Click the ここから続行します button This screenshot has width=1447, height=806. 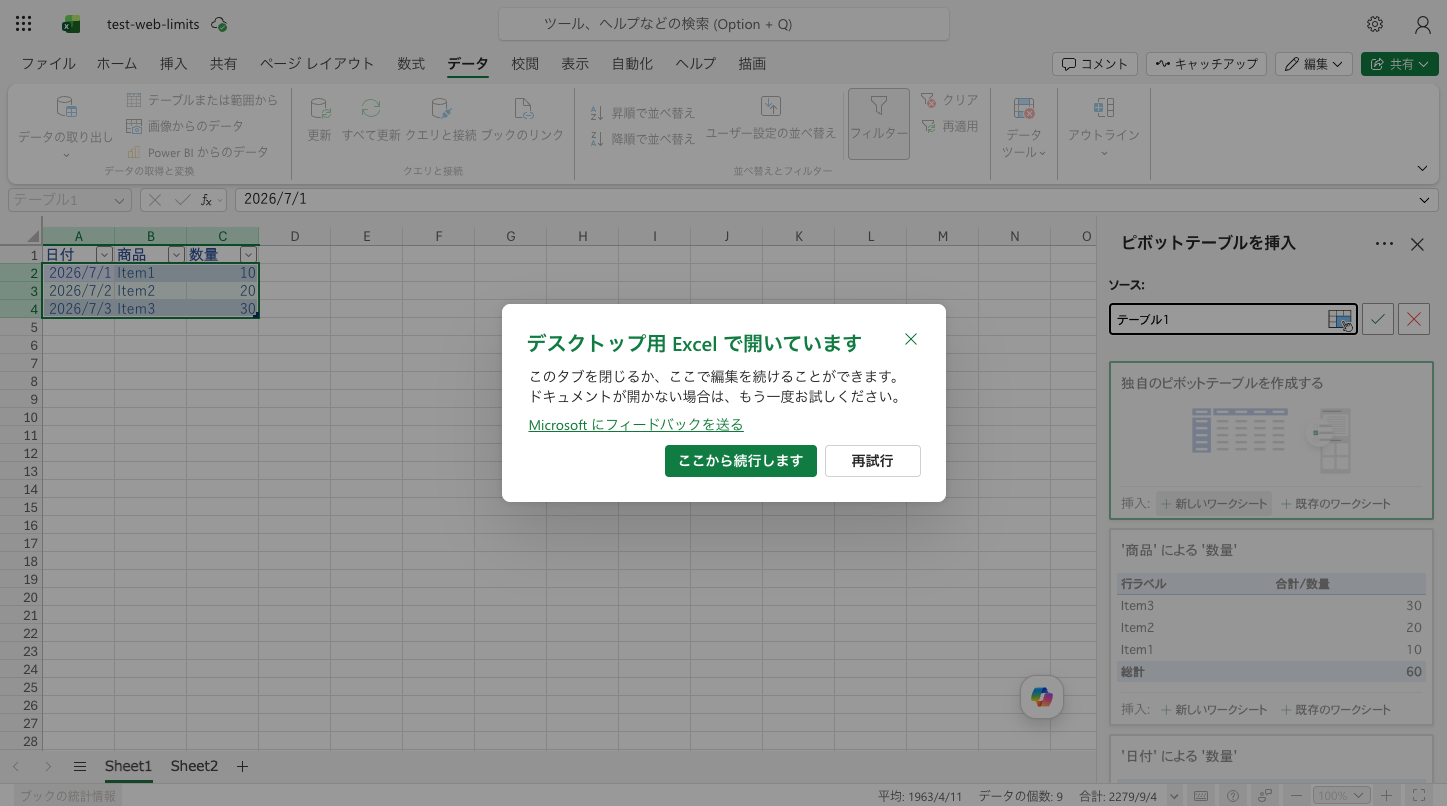click(x=741, y=461)
